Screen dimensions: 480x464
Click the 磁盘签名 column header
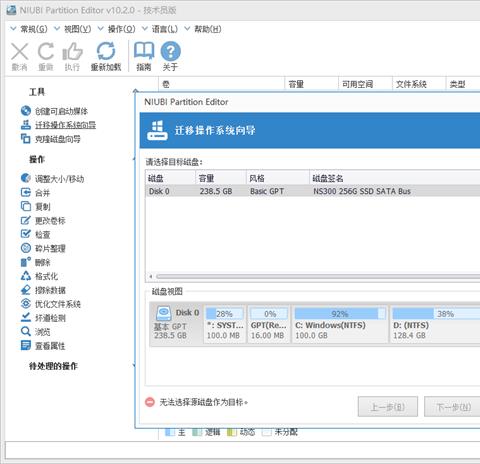(x=395, y=178)
